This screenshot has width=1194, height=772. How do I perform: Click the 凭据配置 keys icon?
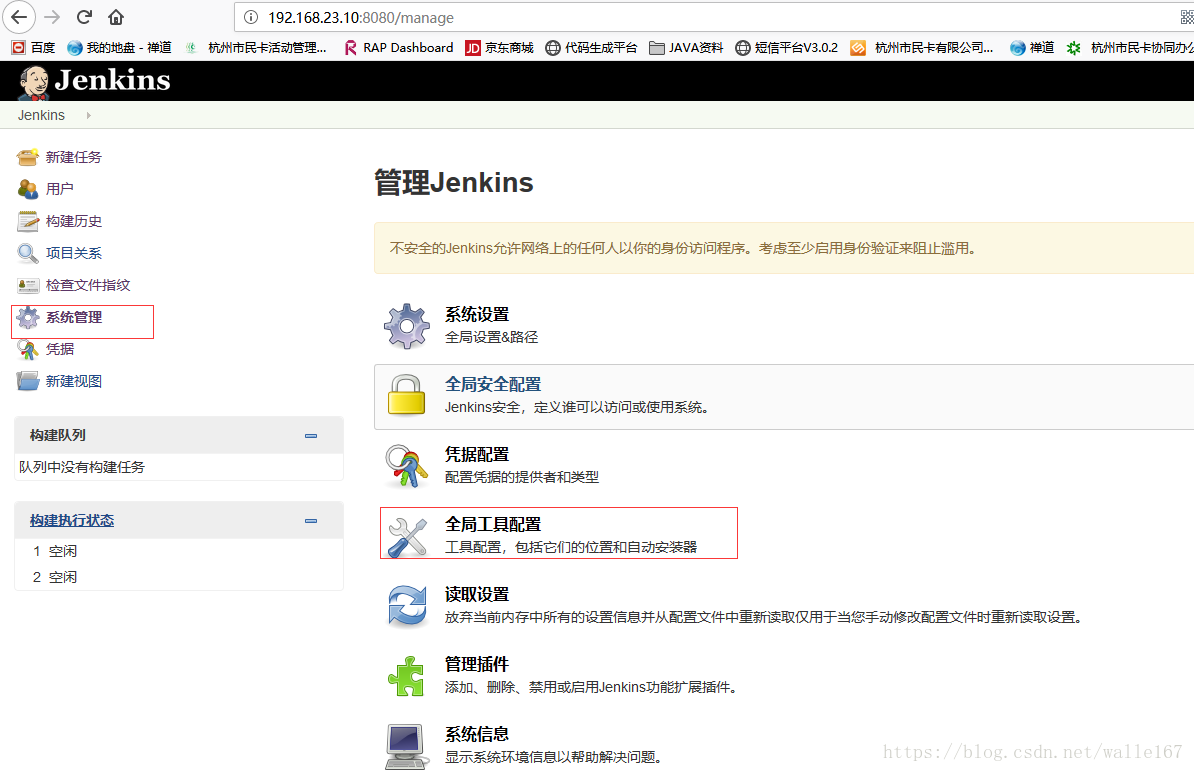point(407,466)
